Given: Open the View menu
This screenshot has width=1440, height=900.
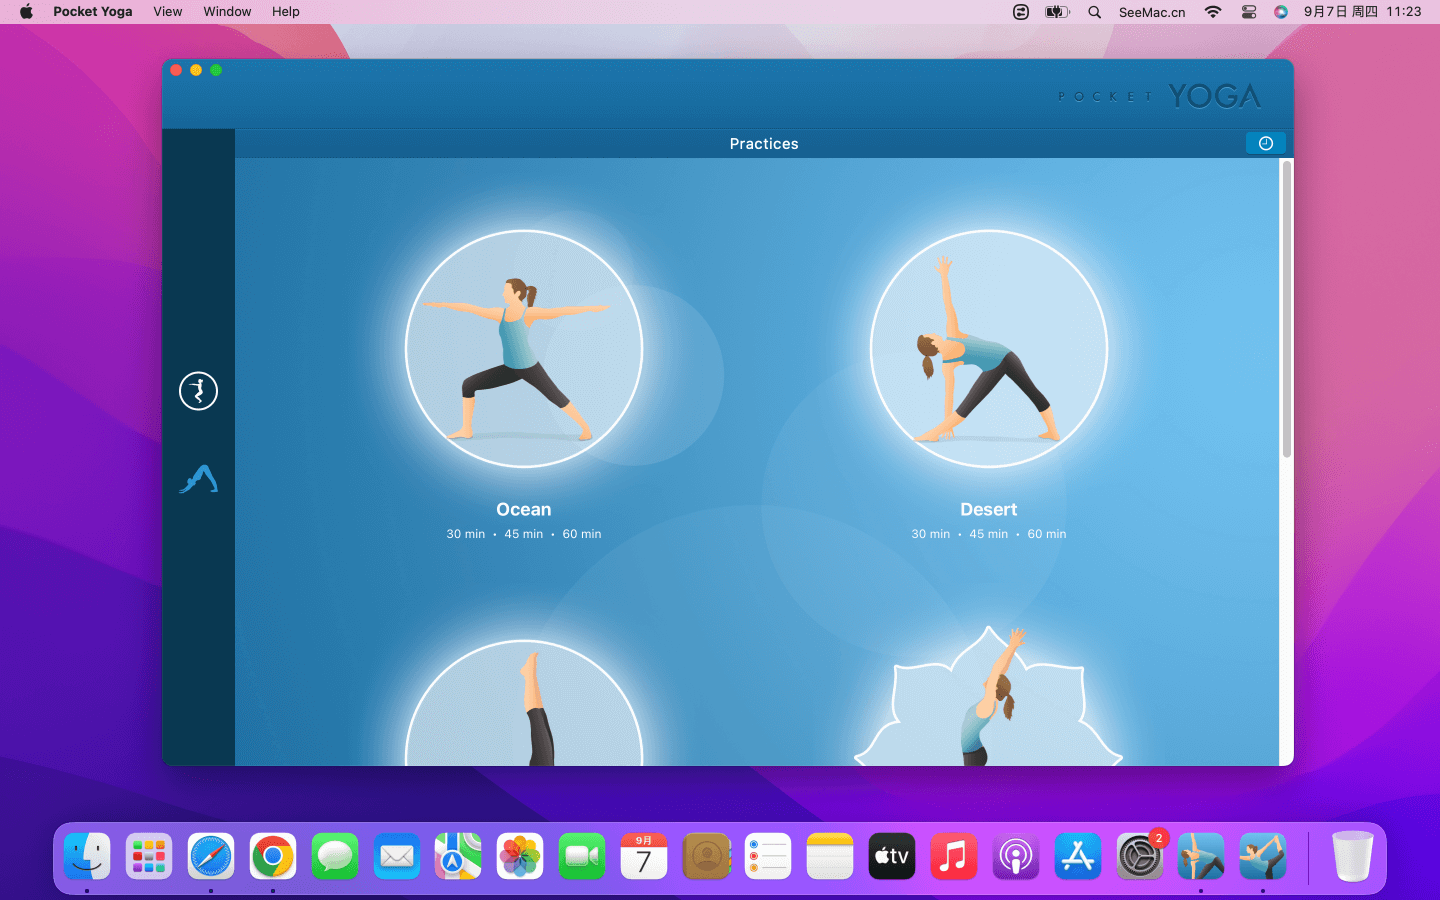Looking at the screenshot, I should click(167, 12).
